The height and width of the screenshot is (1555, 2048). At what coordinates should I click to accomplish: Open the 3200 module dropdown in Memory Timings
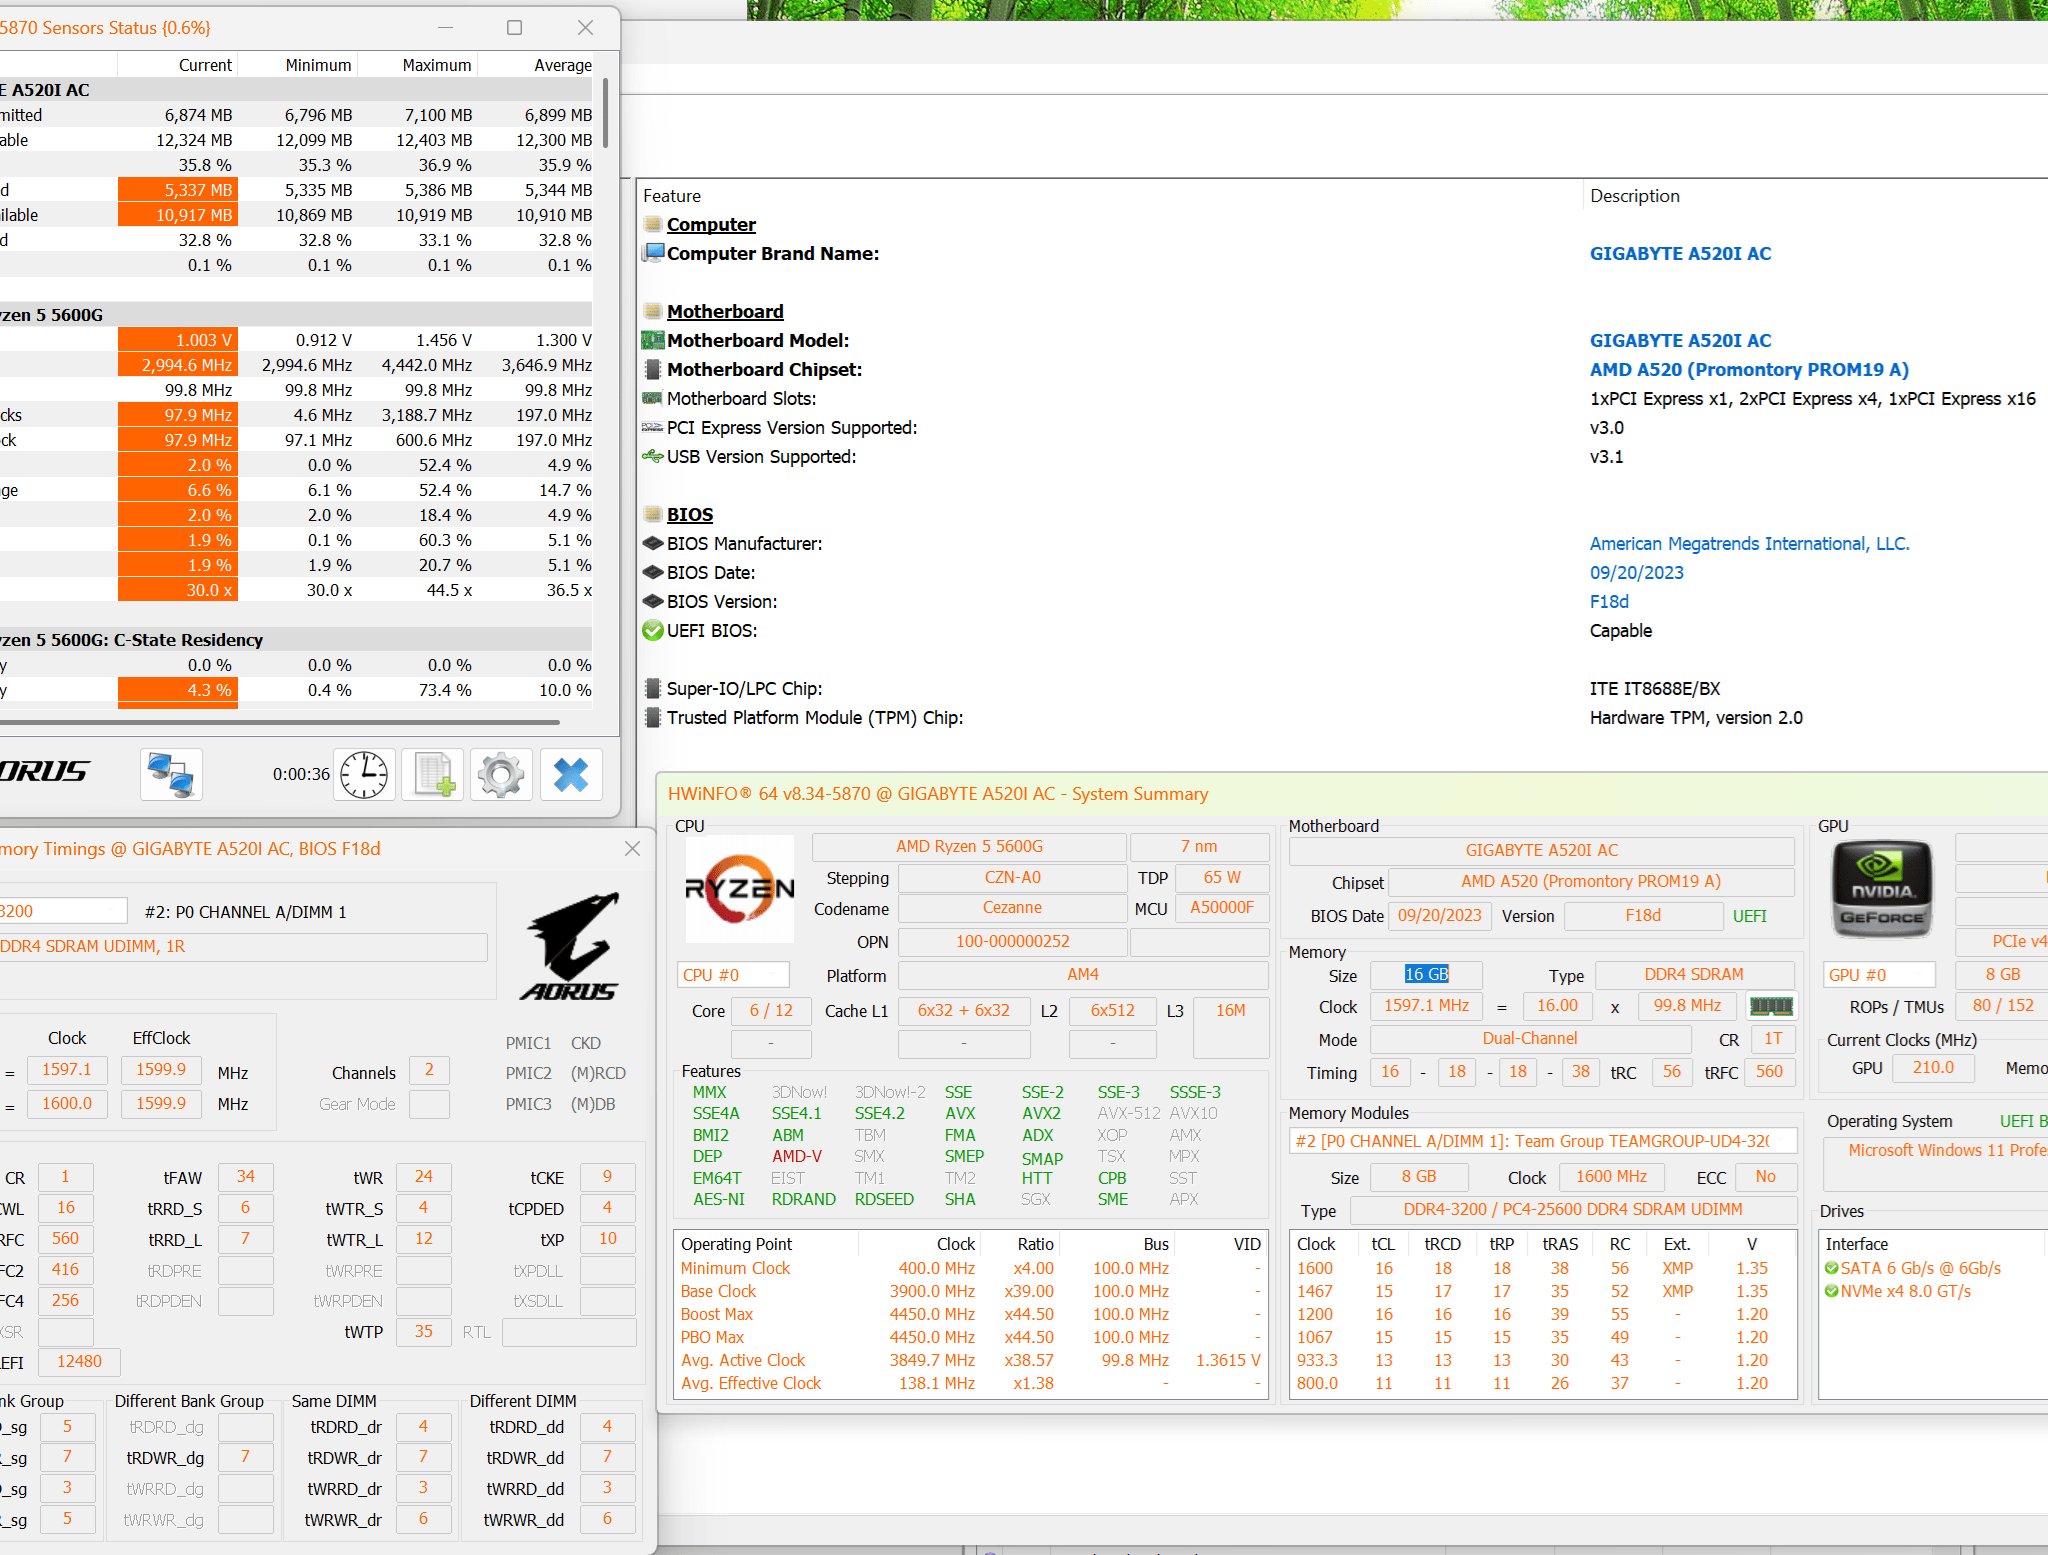click(62, 911)
